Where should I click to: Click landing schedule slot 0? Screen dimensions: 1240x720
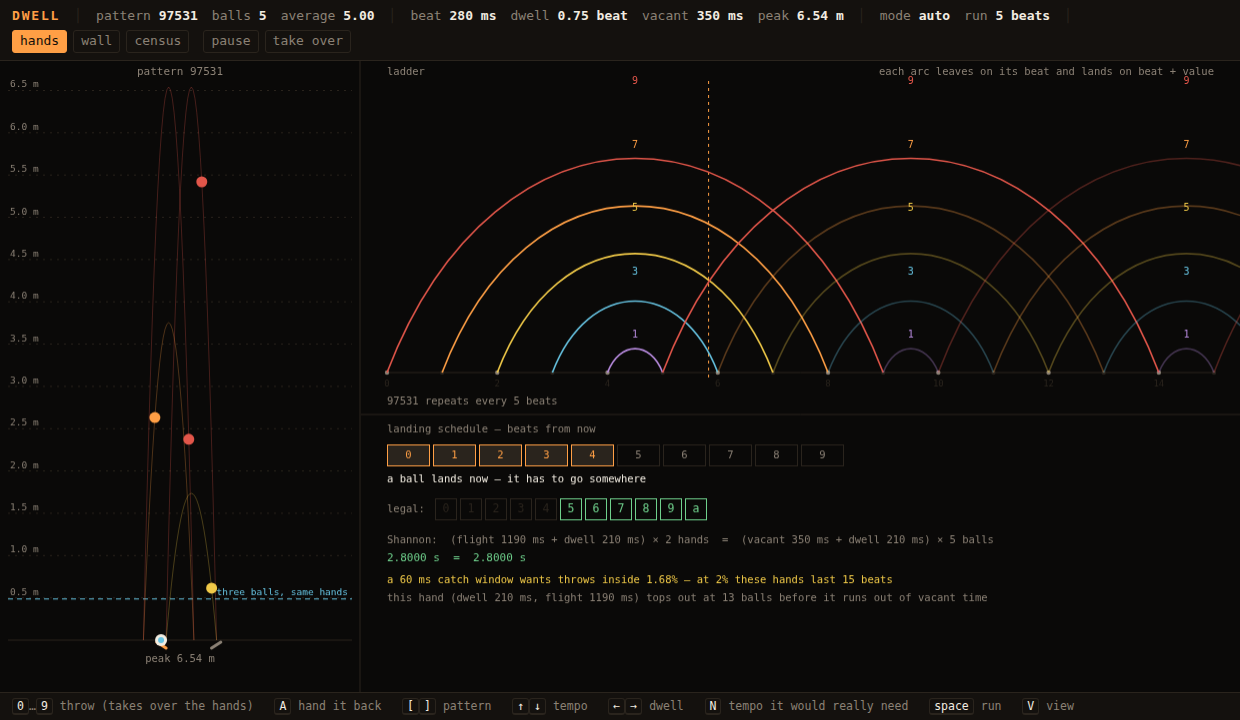408,455
